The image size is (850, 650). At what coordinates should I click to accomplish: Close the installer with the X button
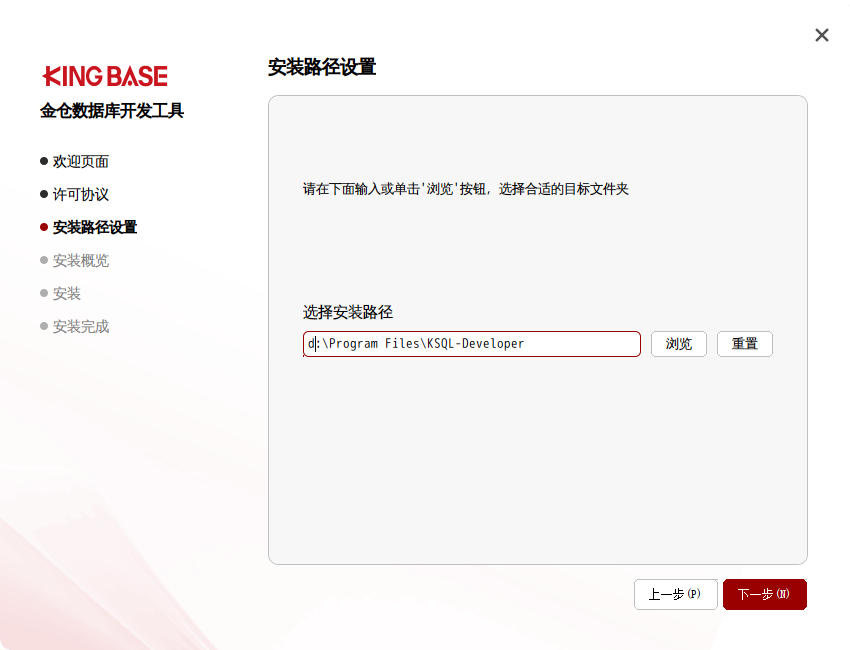(x=821, y=36)
